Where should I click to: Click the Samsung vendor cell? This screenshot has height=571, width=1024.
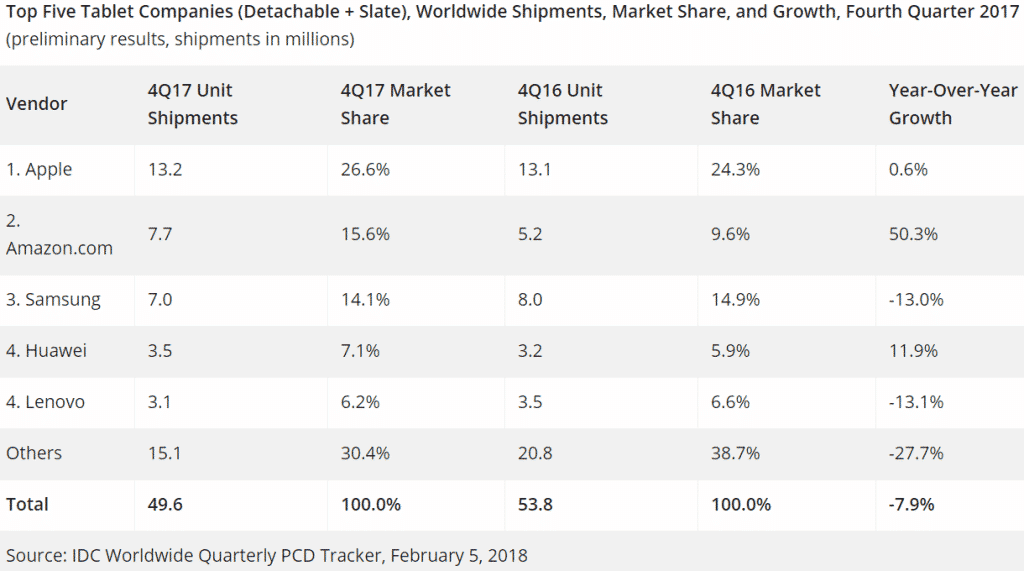54,300
